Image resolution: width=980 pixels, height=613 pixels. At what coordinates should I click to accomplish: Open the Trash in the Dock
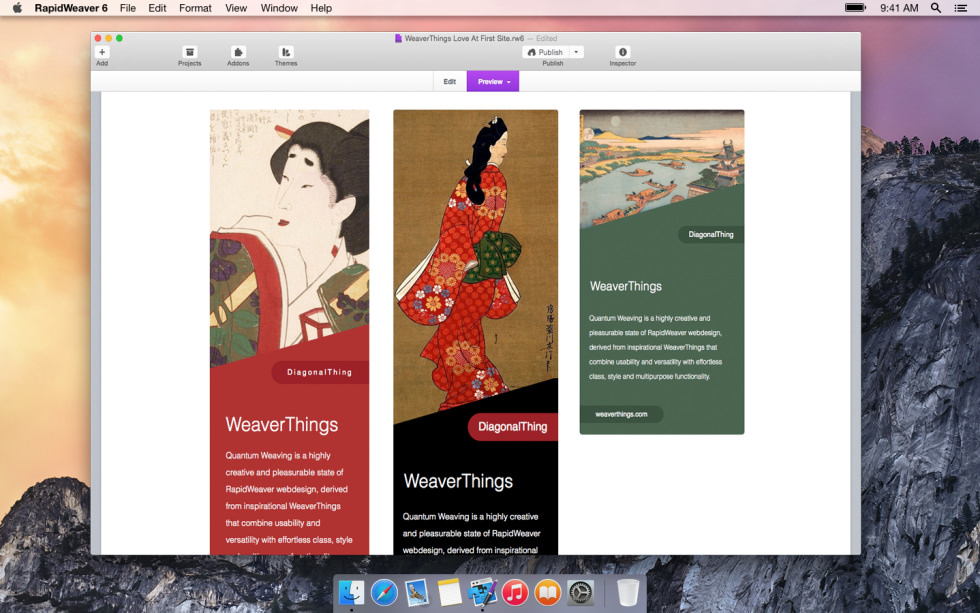coord(628,592)
